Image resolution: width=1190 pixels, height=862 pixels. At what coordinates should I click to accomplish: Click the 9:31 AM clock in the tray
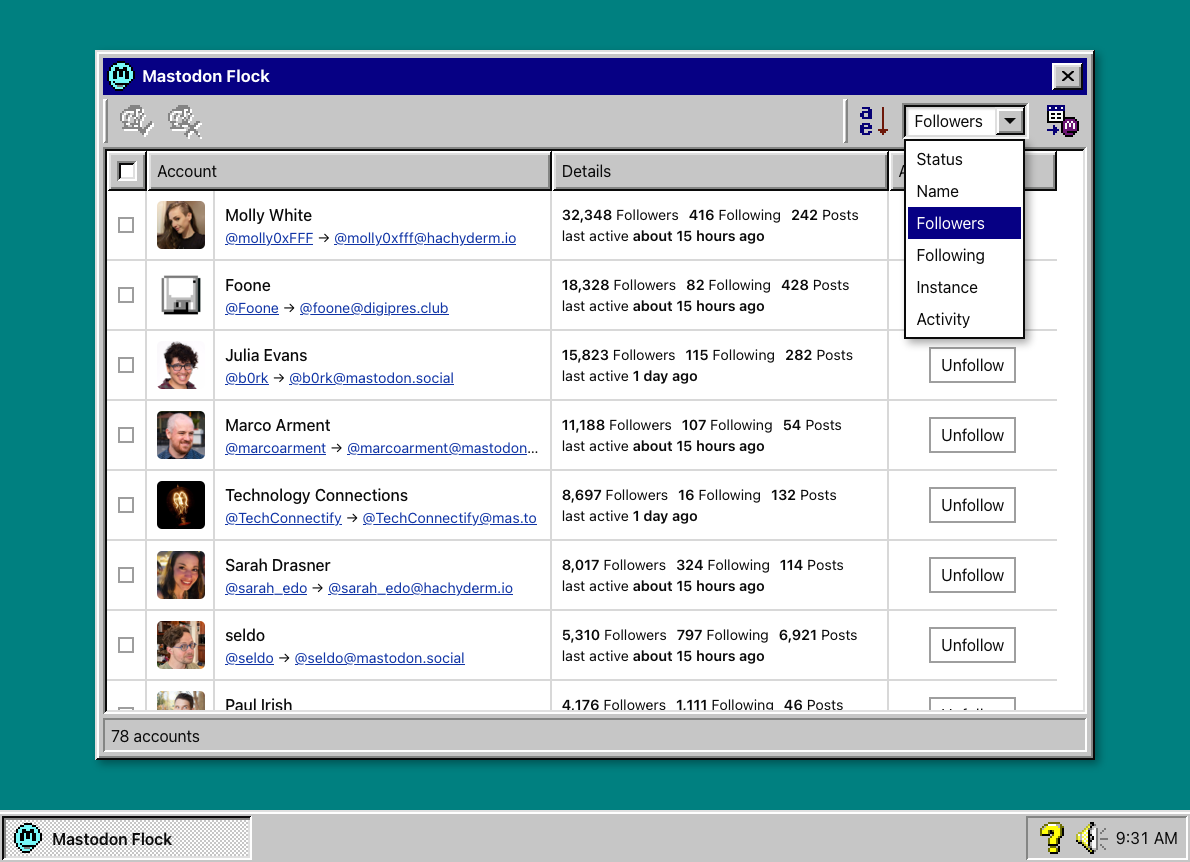(1146, 838)
